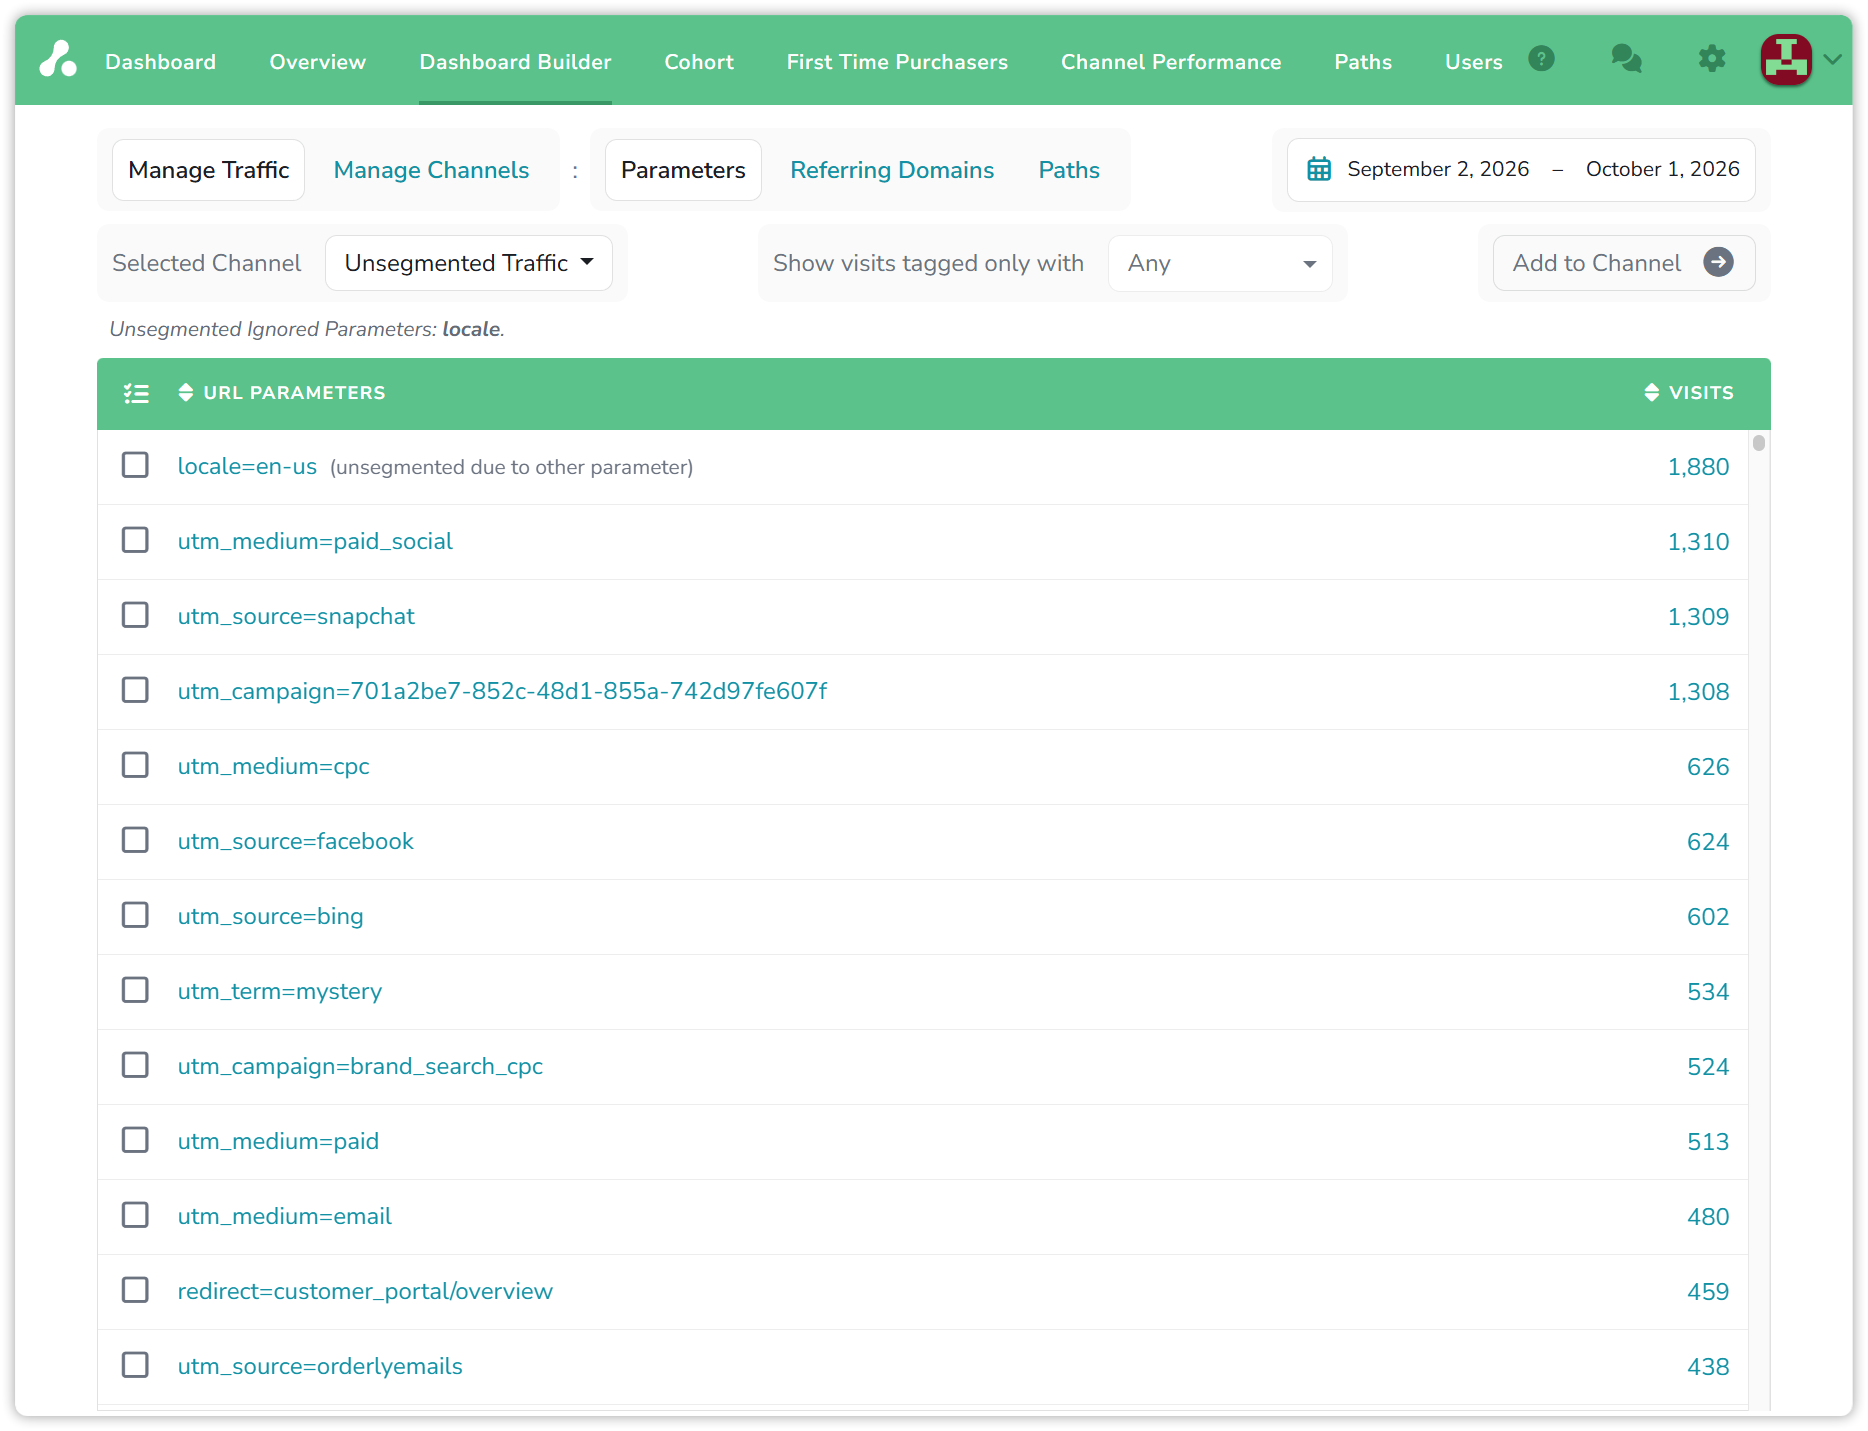Open First Time Purchasers nav item

tap(897, 62)
